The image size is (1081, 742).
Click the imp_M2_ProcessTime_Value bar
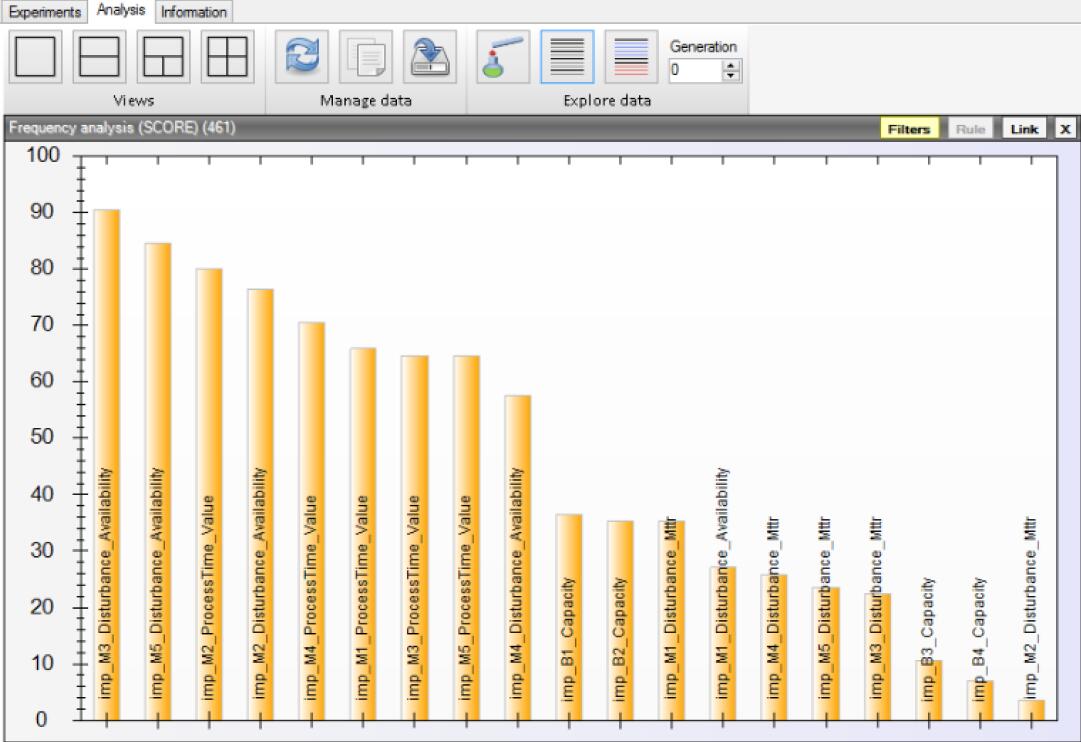(210, 494)
